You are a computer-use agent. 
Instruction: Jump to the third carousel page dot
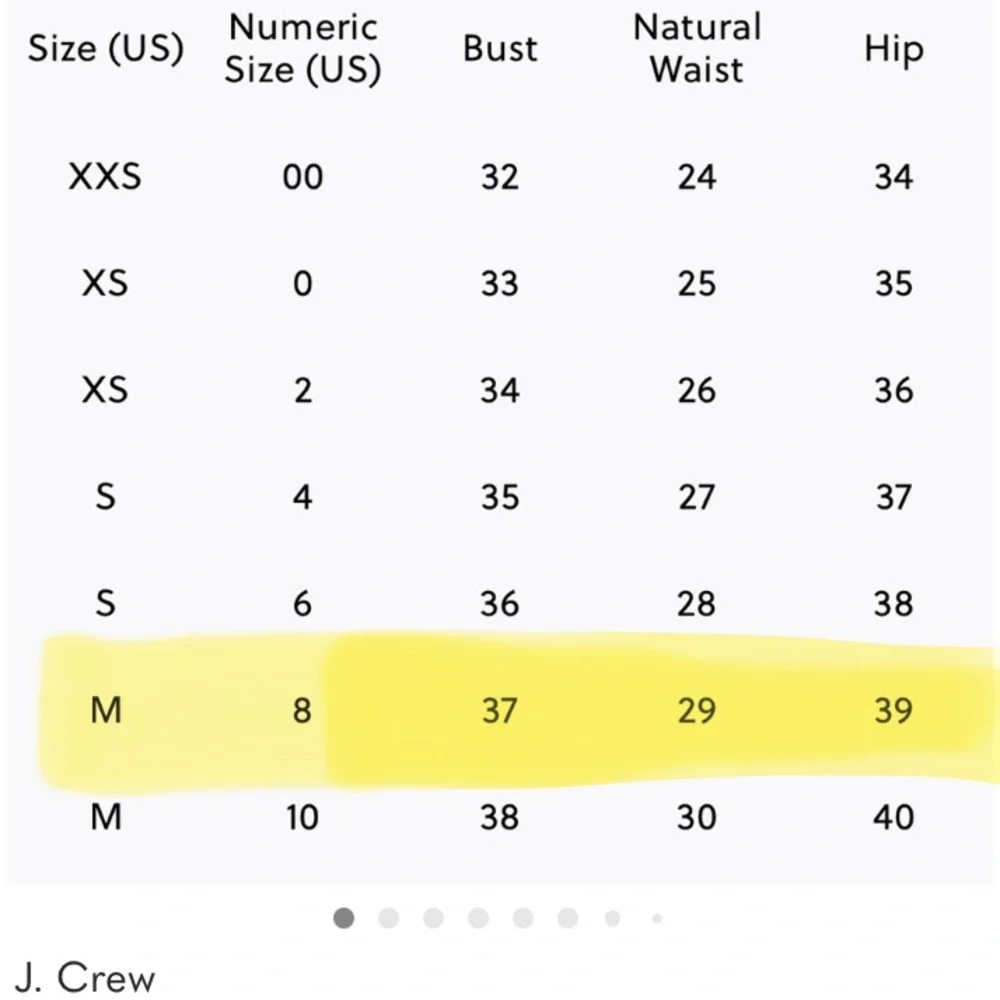[433, 918]
